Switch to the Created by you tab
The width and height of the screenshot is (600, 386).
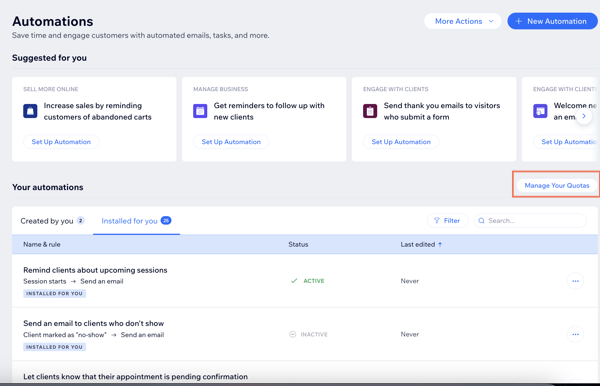pos(52,221)
